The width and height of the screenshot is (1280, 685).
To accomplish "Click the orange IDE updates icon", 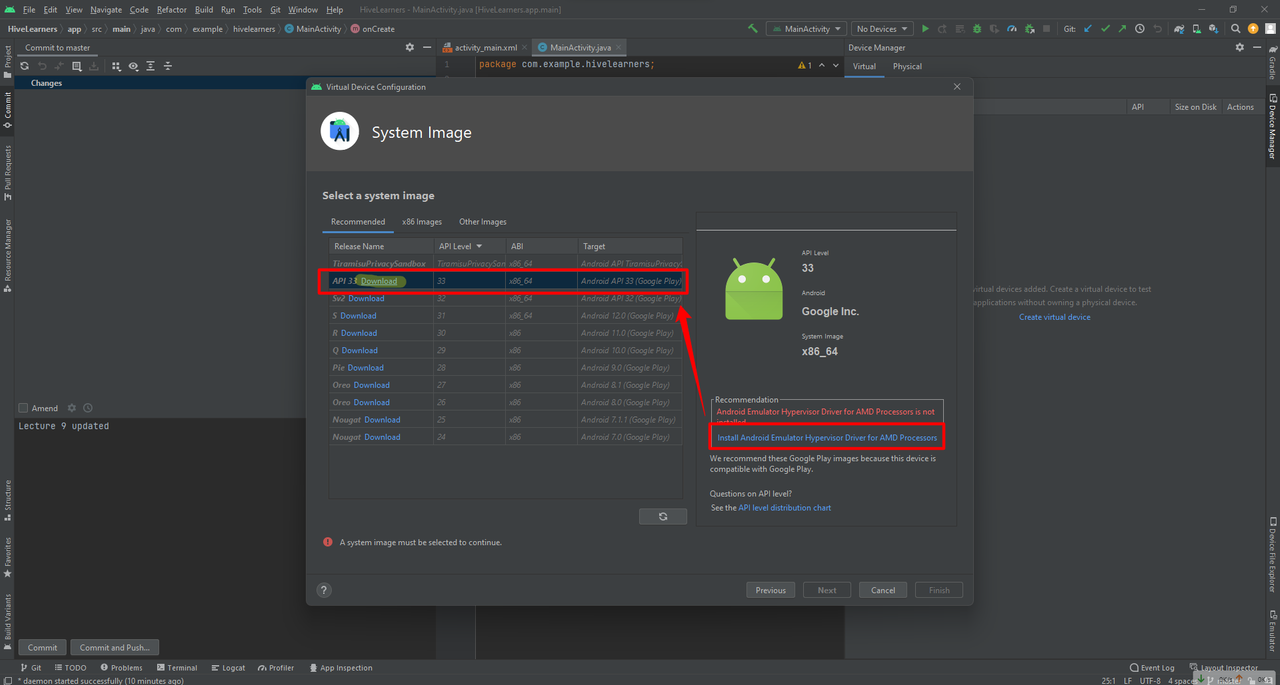I will (x=1253, y=29).
